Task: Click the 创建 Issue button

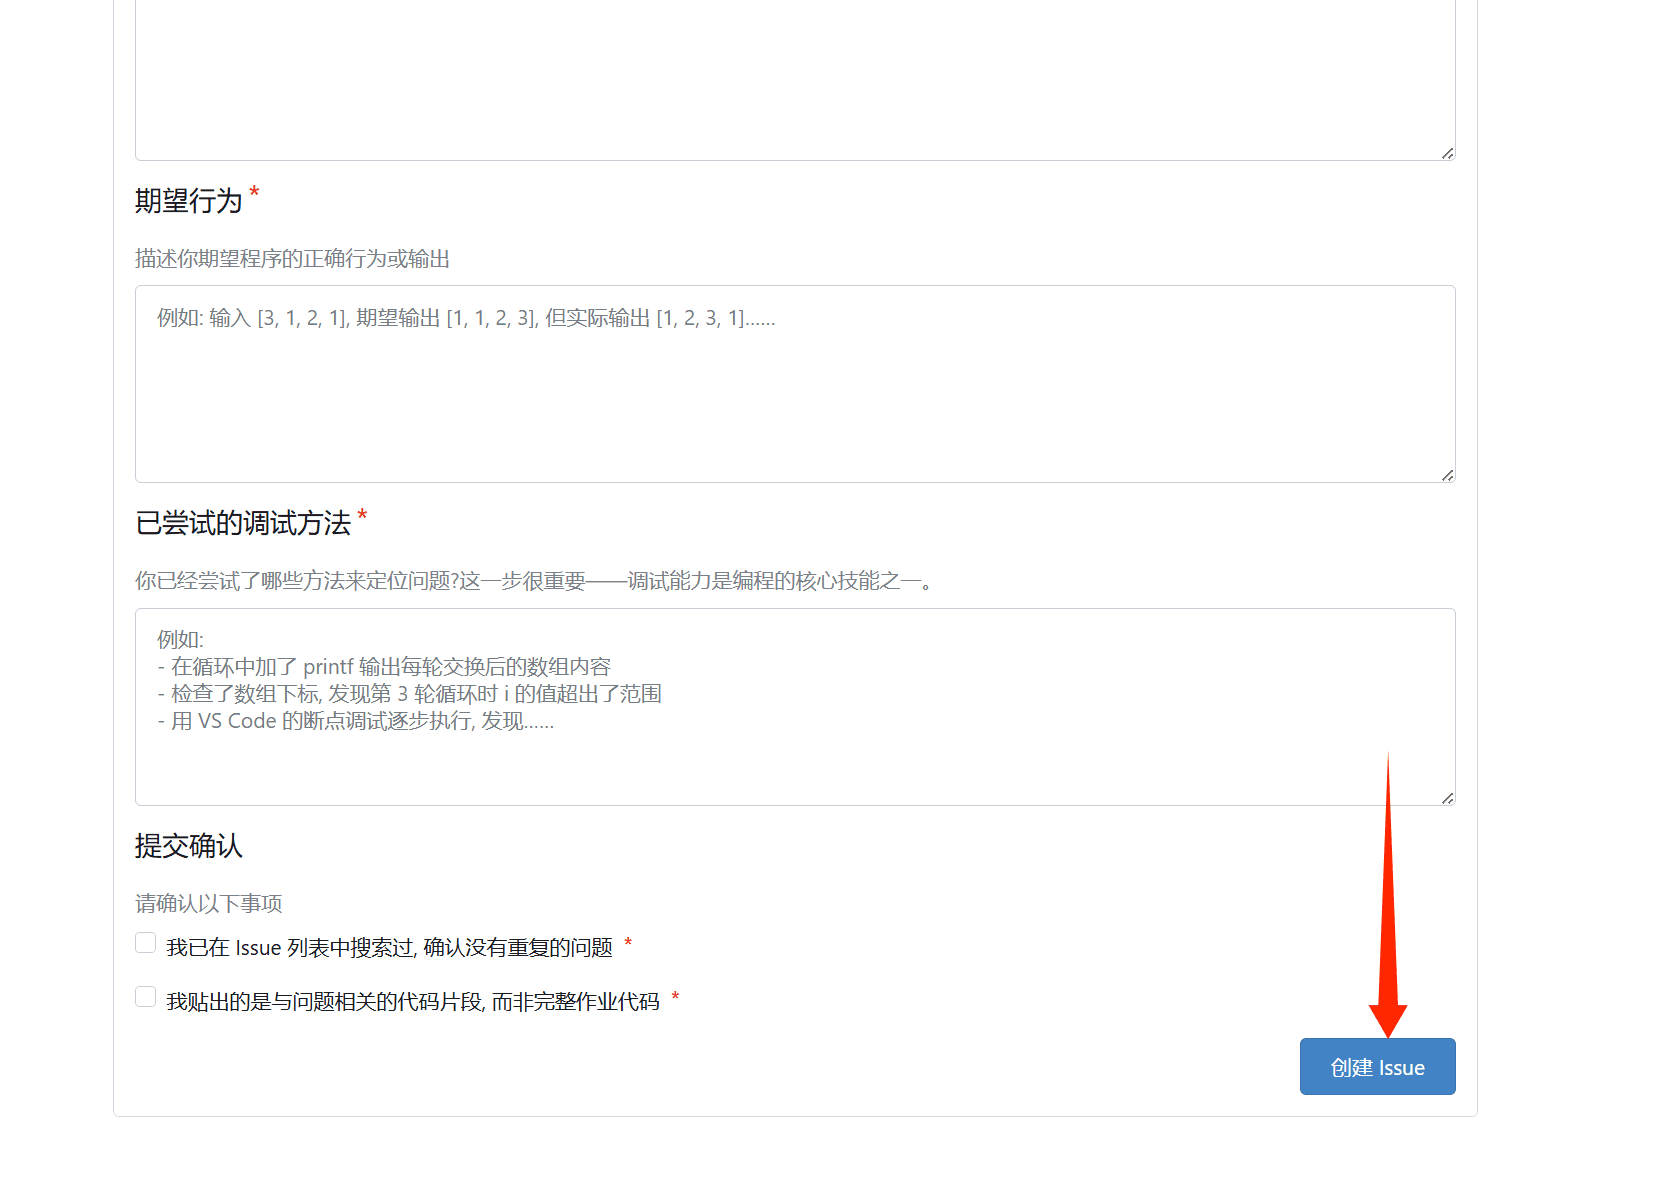Action: pyautogui.click(x=1377, y=1066)
